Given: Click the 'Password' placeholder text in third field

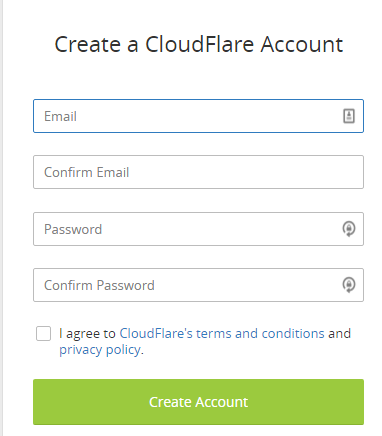Looking at the screenshot, I should [x=73, y=229].
